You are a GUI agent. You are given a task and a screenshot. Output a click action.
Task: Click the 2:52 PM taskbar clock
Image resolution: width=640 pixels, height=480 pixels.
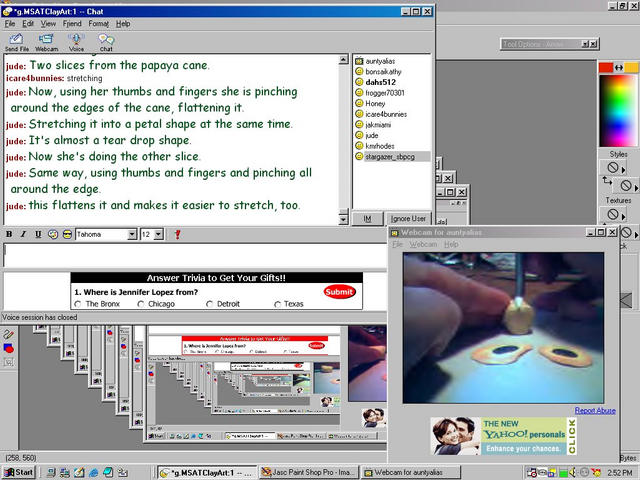(x=620, y=473)
